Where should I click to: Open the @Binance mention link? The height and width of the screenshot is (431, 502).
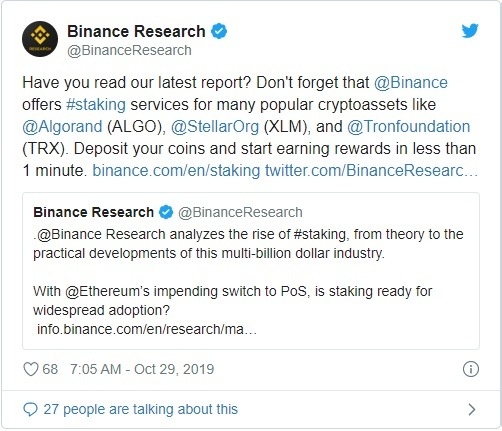pyautogui.click(x=411, y=82)
